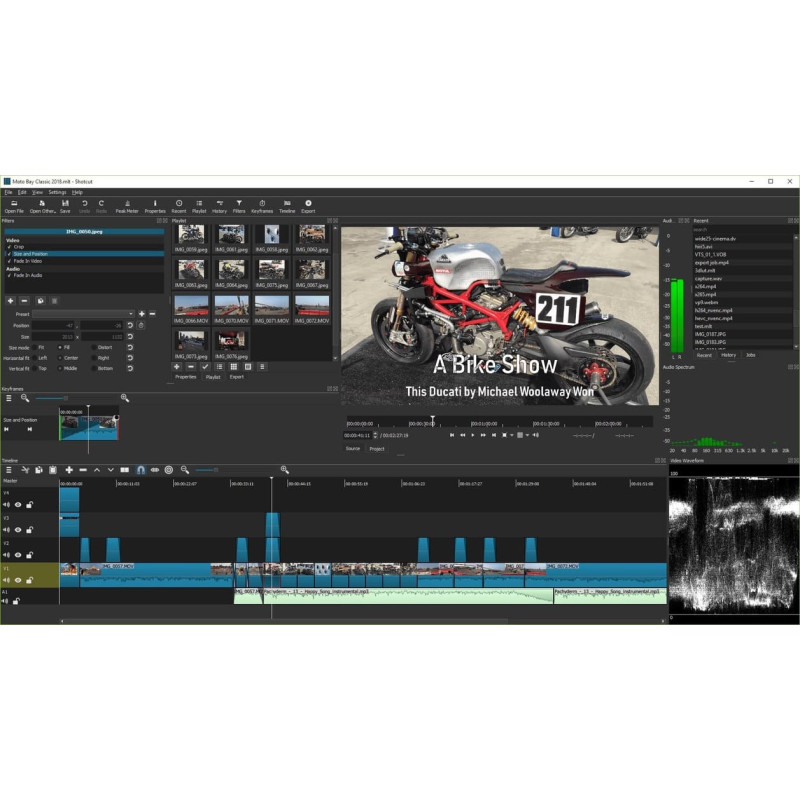800x800 pixels.
Task: Open the Preset dropdown in Filters
Action: (x=83, y=314)
